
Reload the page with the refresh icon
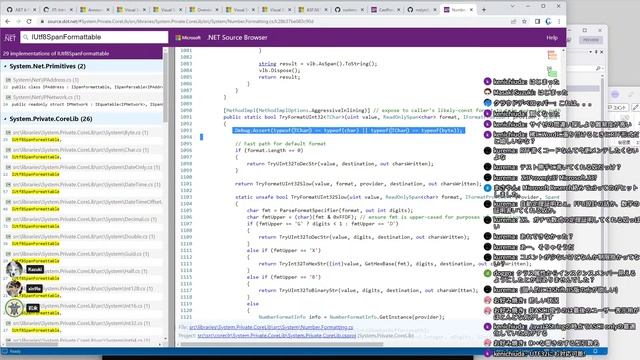tap(29, 21)
